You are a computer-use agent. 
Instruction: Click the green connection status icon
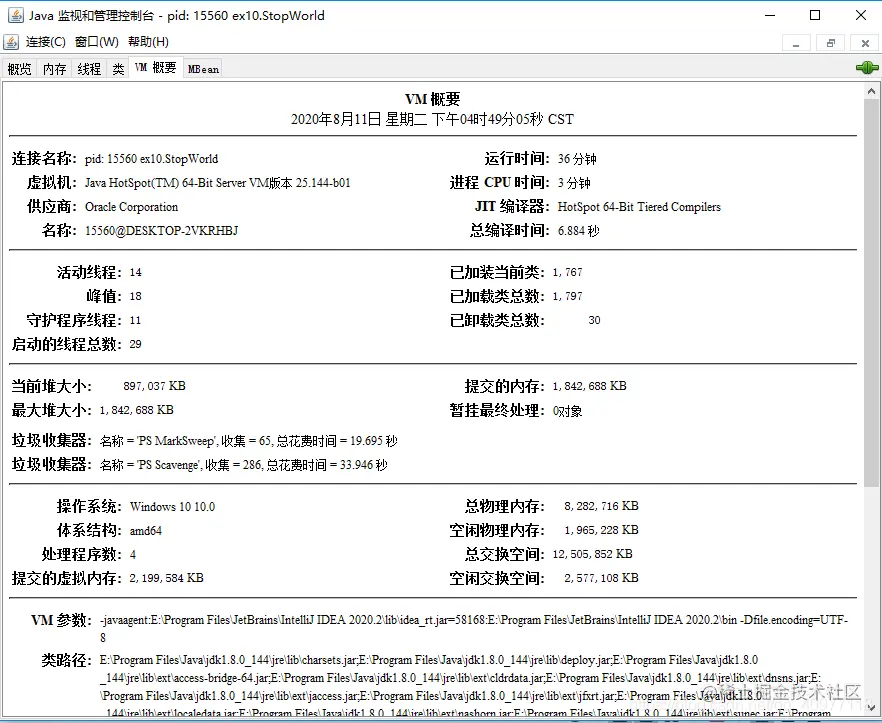tap(867, 68)
